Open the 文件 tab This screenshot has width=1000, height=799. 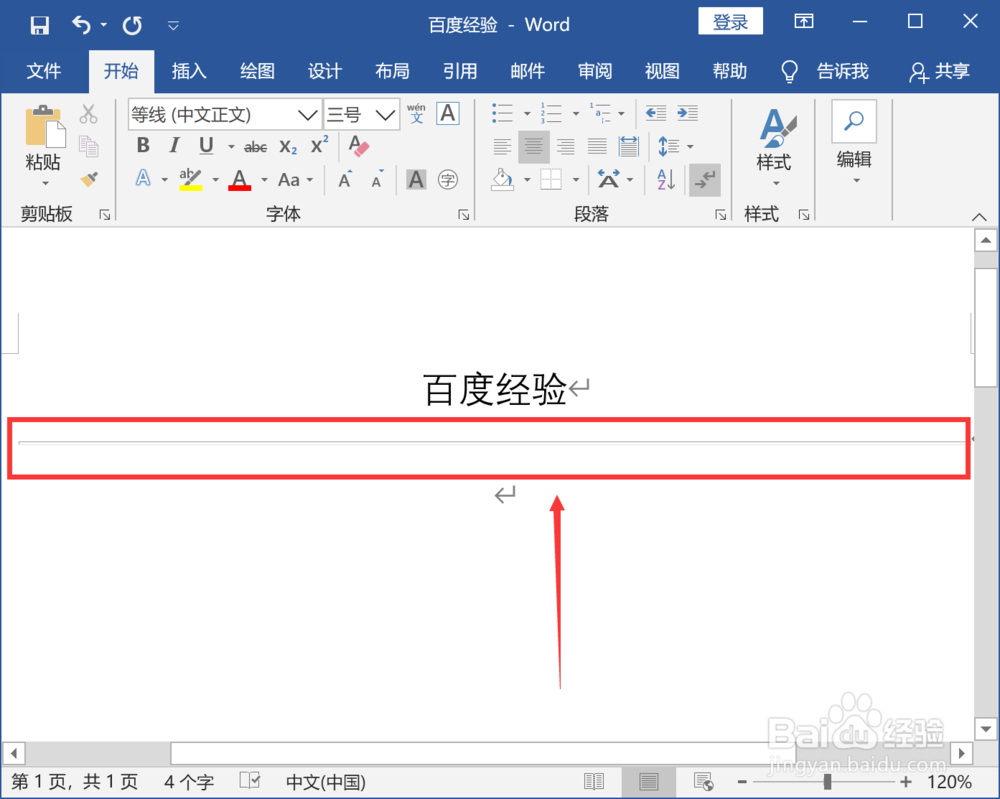pos(44,71)
